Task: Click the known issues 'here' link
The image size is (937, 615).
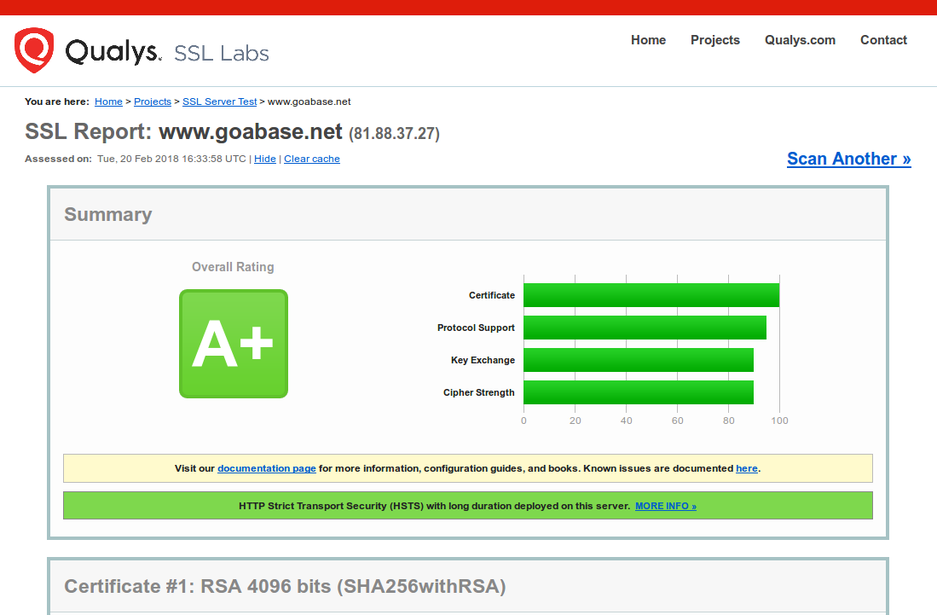Action: (x=746, y=469)
